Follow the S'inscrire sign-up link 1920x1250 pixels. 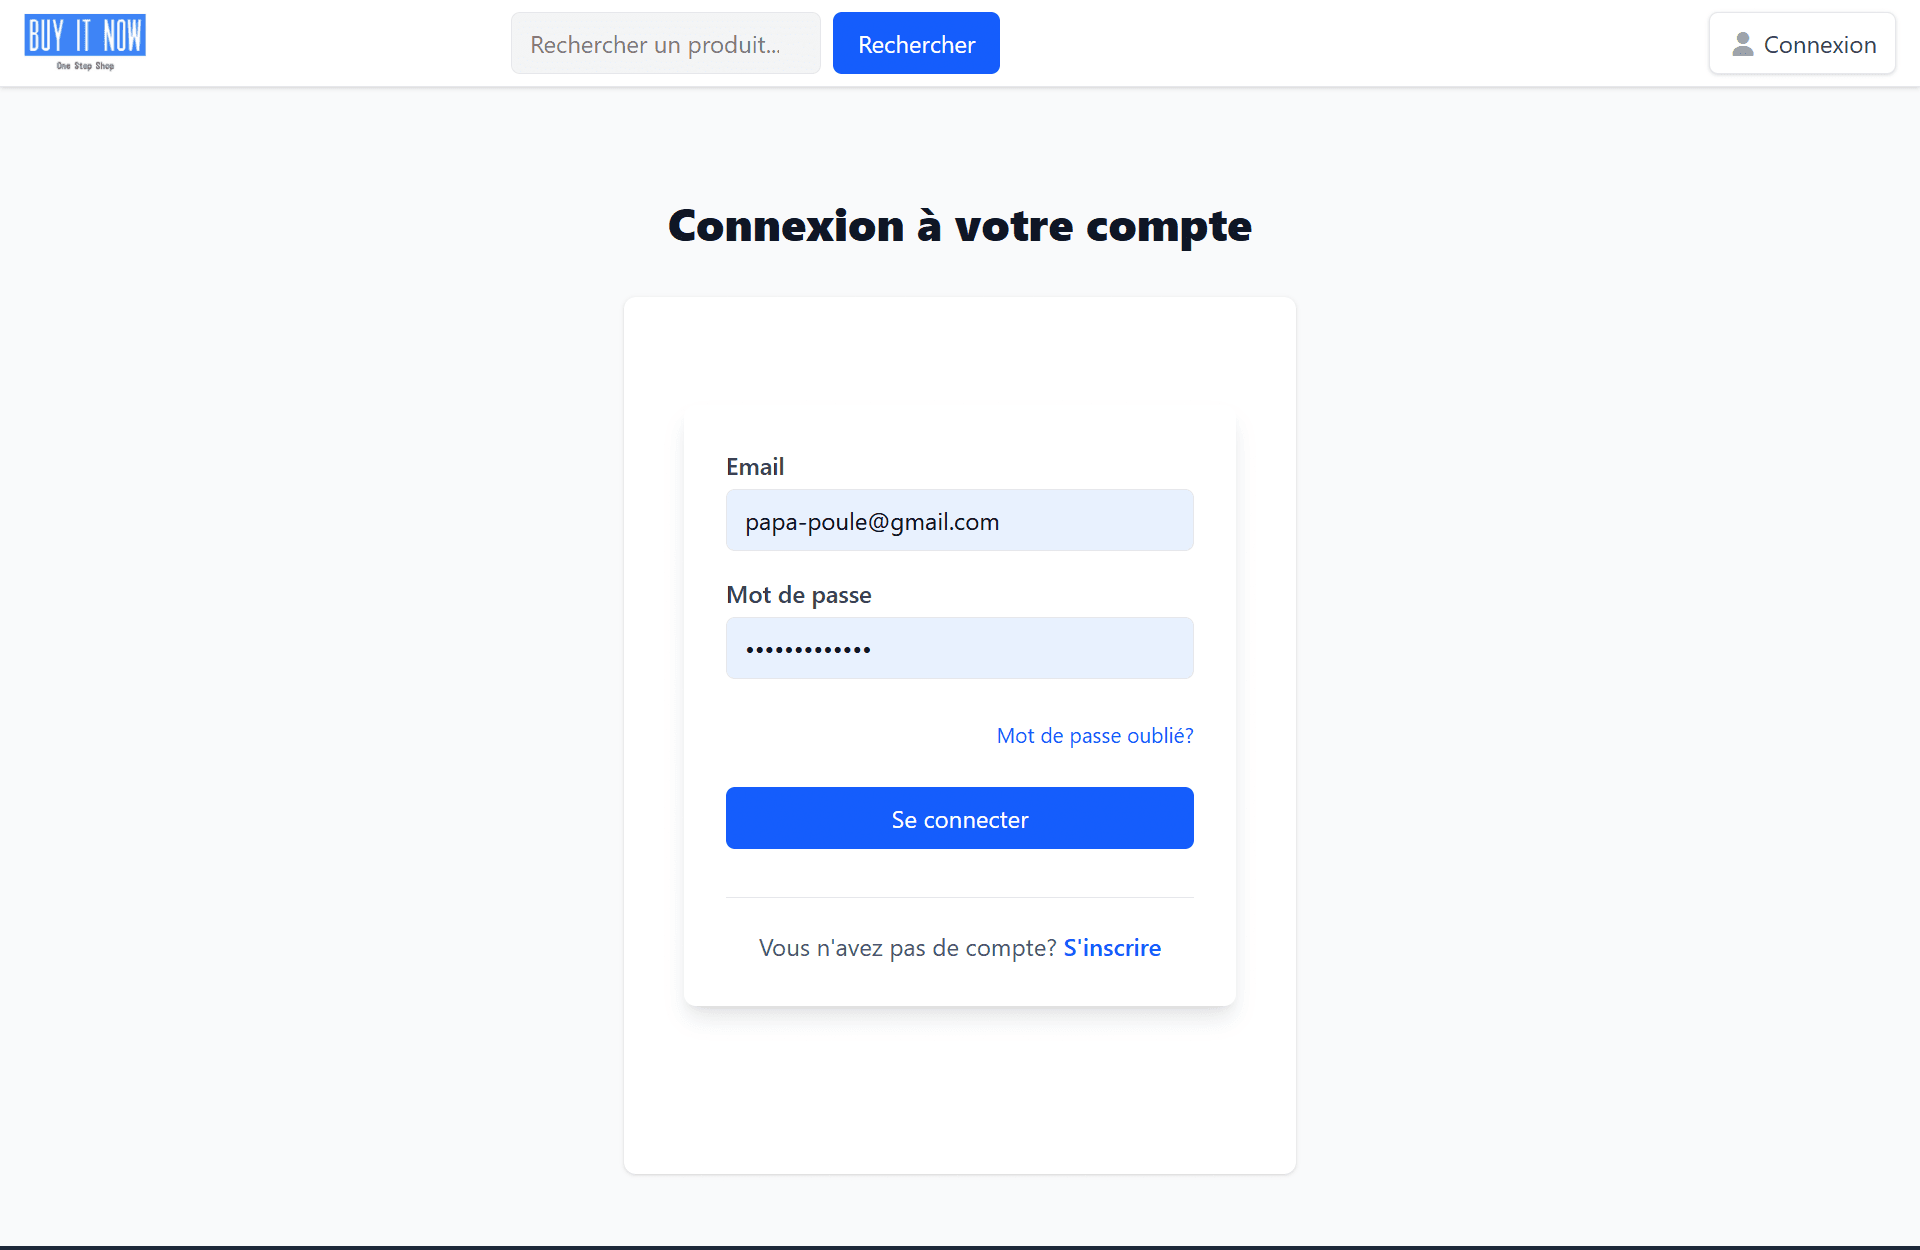pyautogui.click(x=1111, y=948)
